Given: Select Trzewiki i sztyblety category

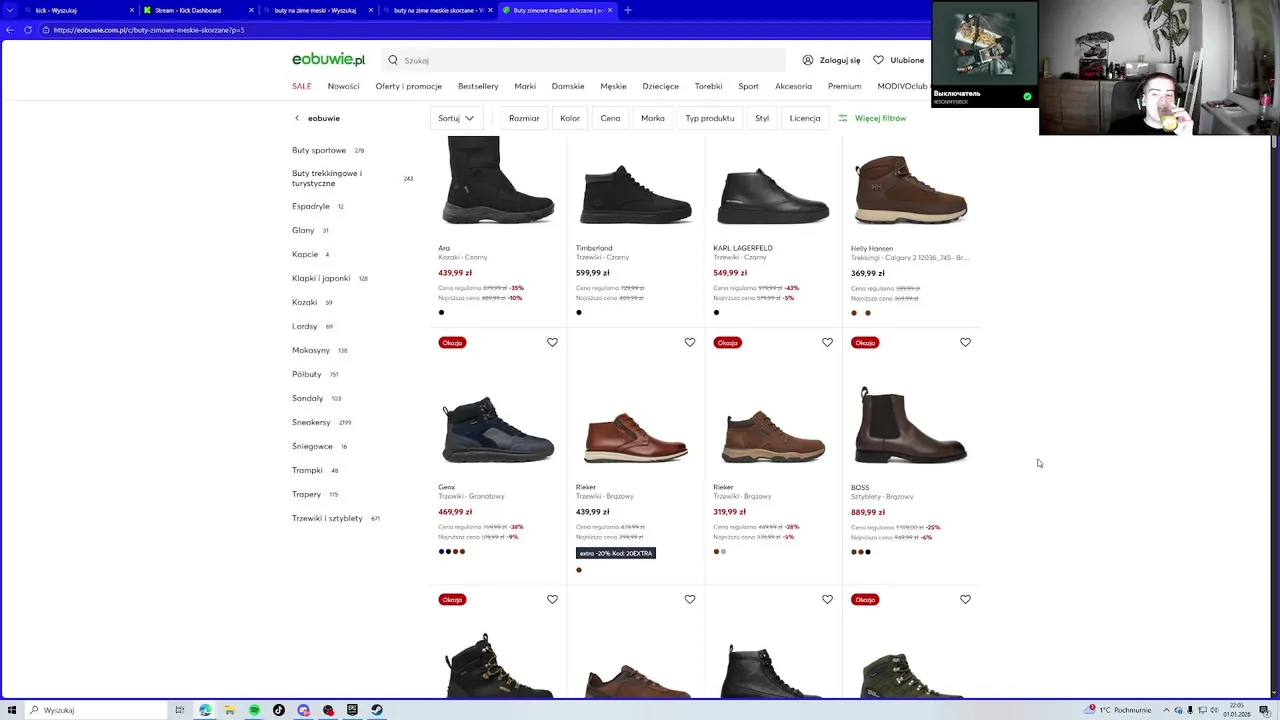Looking at the screenshot, I should point(327,518).
